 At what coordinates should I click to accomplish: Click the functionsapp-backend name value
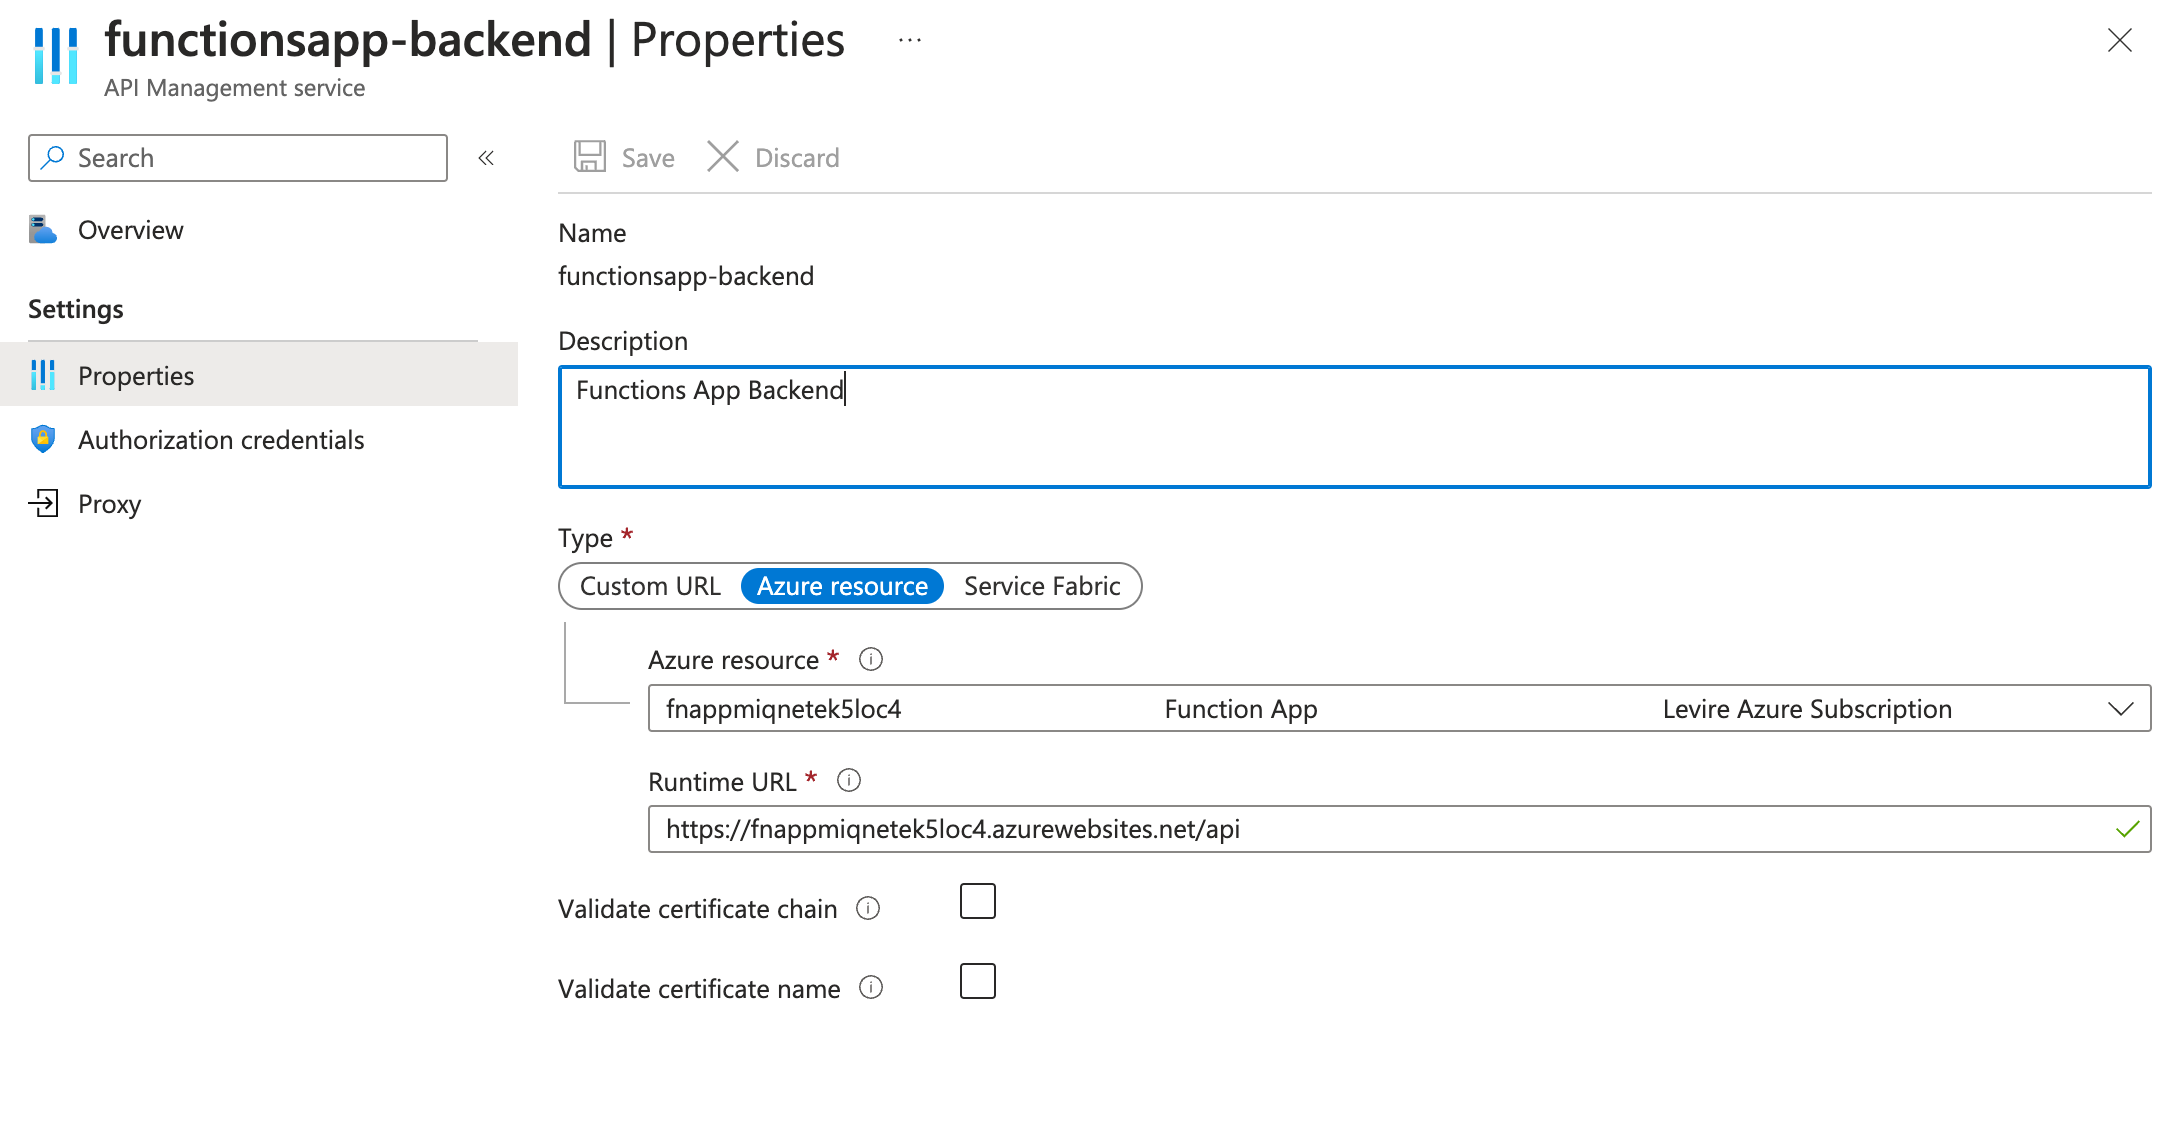coord(686,276)
